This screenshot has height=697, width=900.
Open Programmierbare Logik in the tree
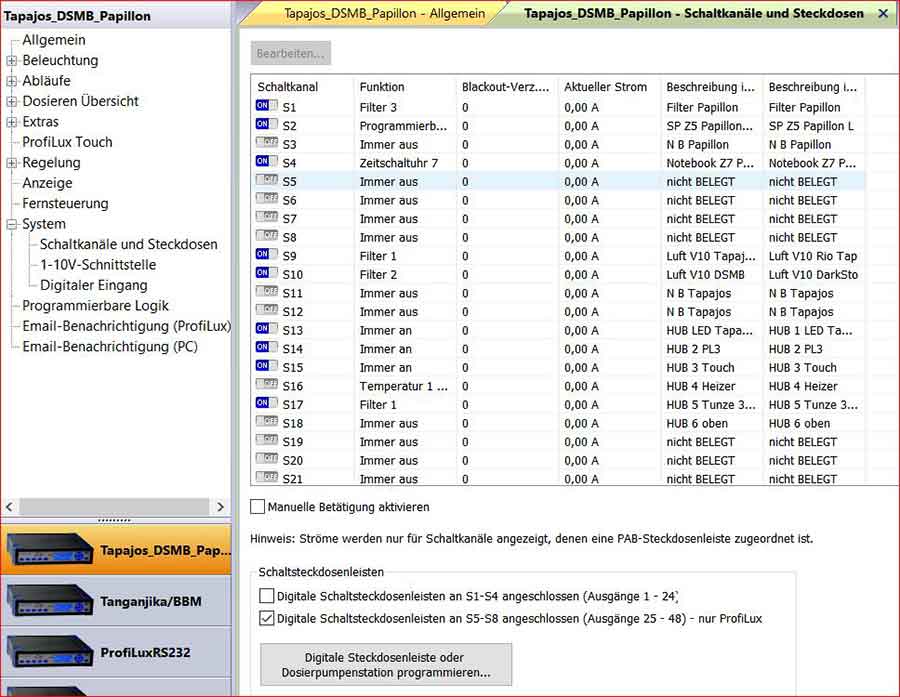[96, 306]
